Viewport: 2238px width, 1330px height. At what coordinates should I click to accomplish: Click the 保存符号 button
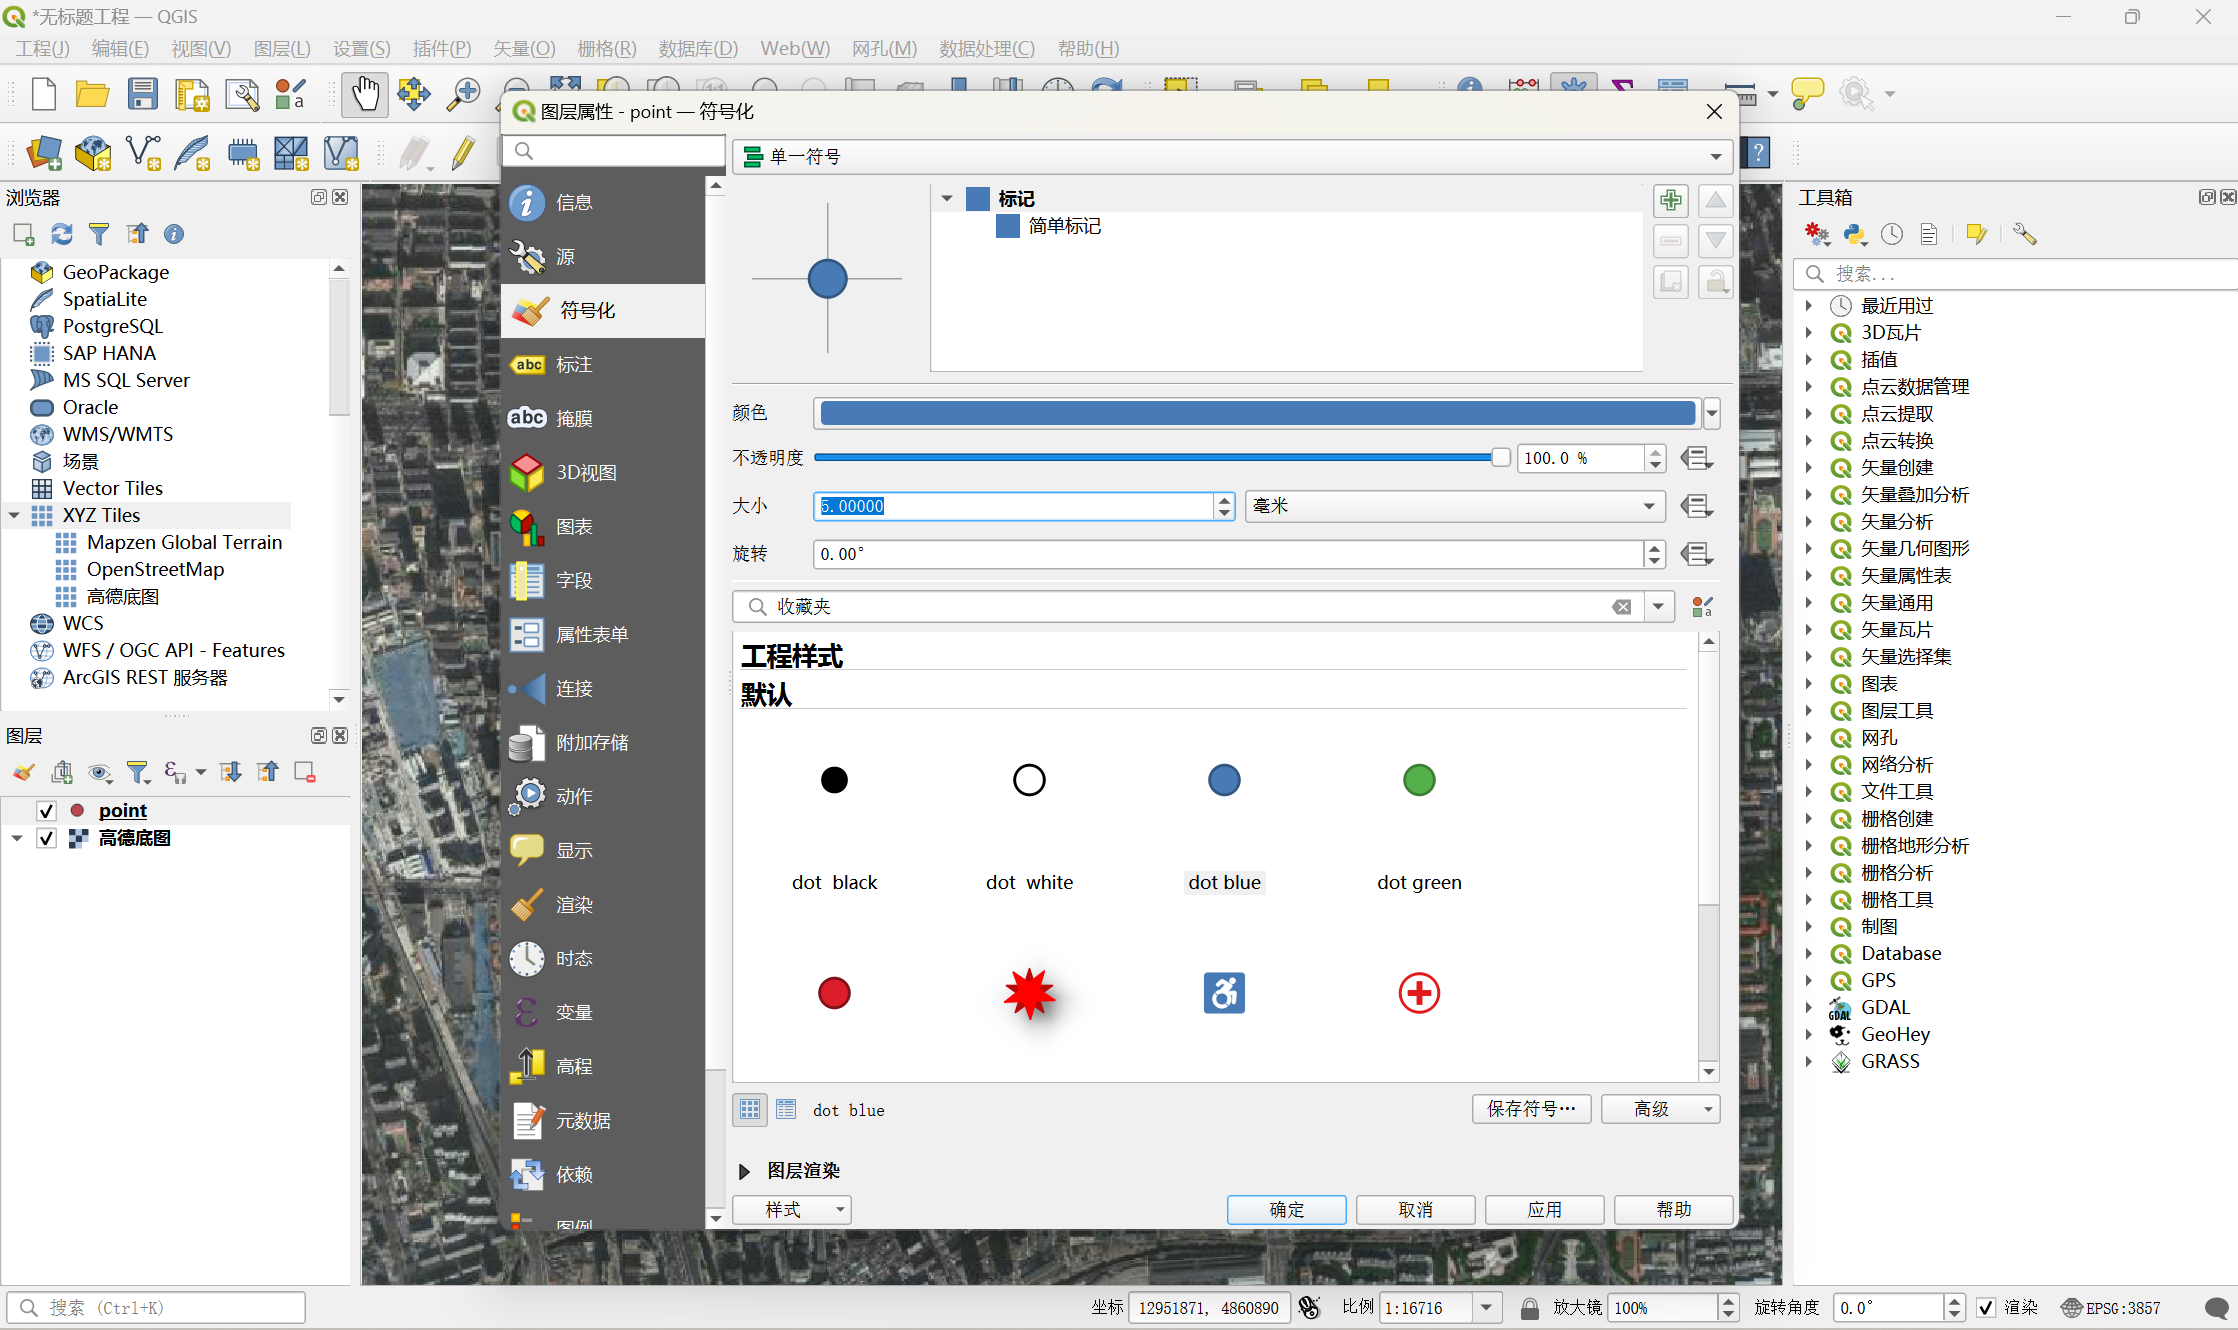(x=1531, y=1109)
